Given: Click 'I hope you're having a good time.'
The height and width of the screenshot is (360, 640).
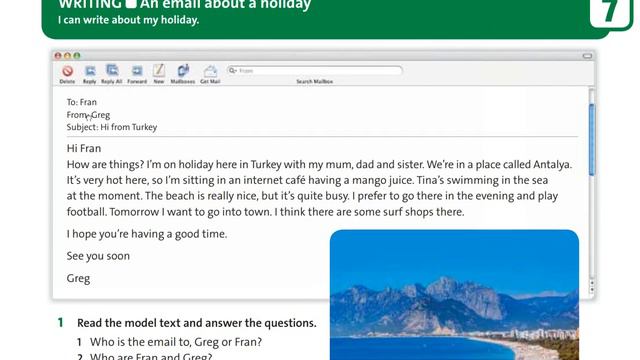Looking at the screenshot, I should pos(147,234).
